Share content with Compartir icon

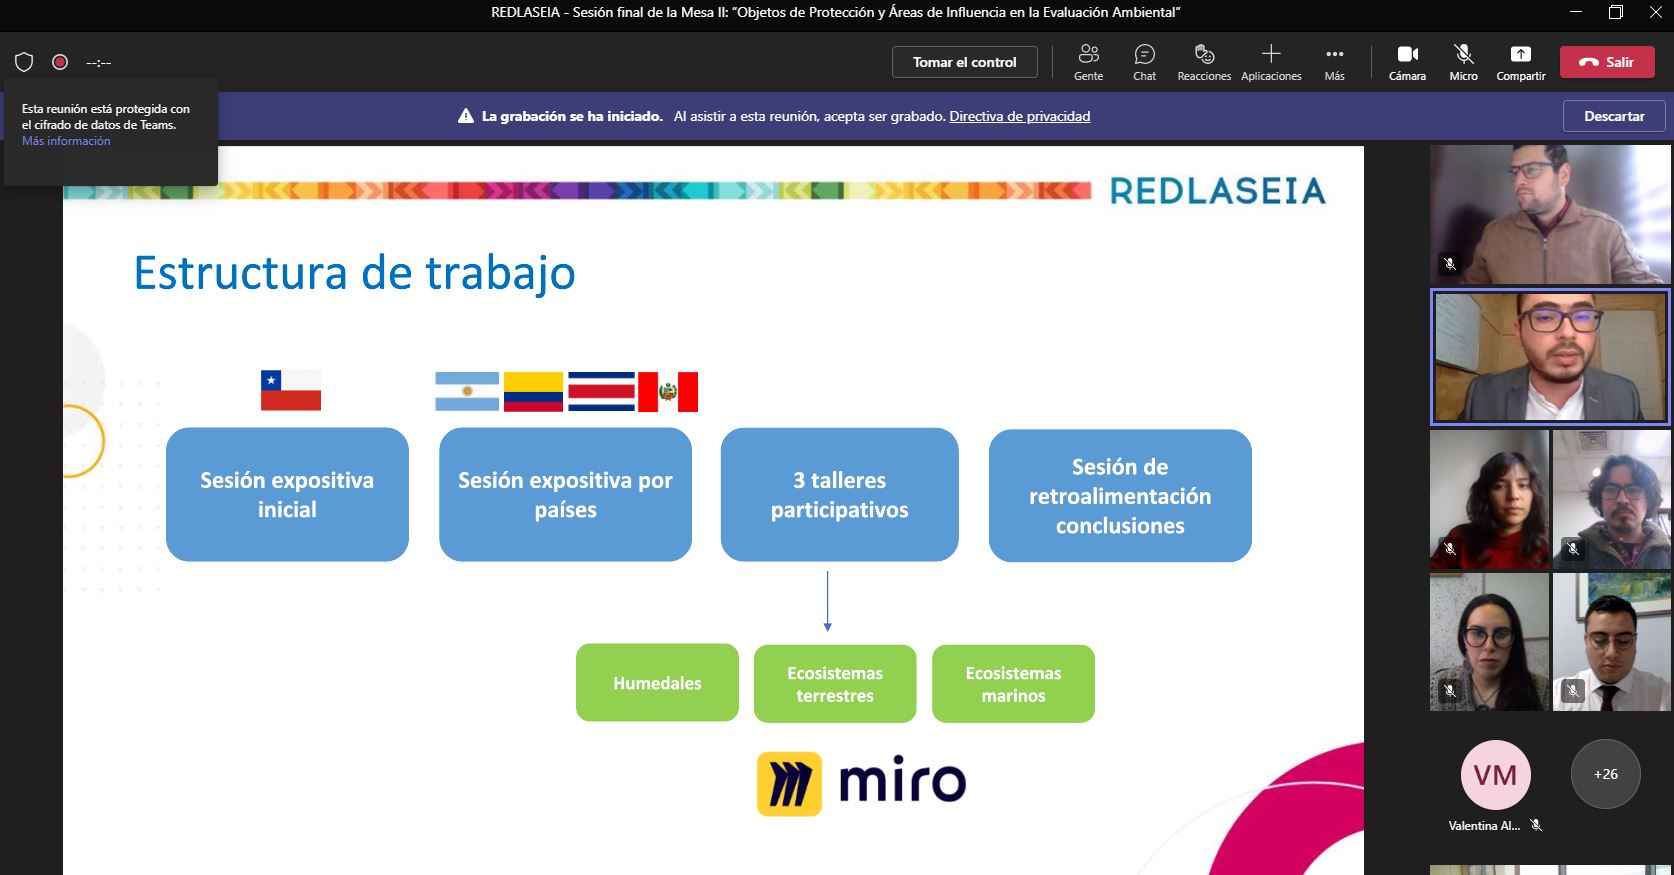tap(1520, 62)
